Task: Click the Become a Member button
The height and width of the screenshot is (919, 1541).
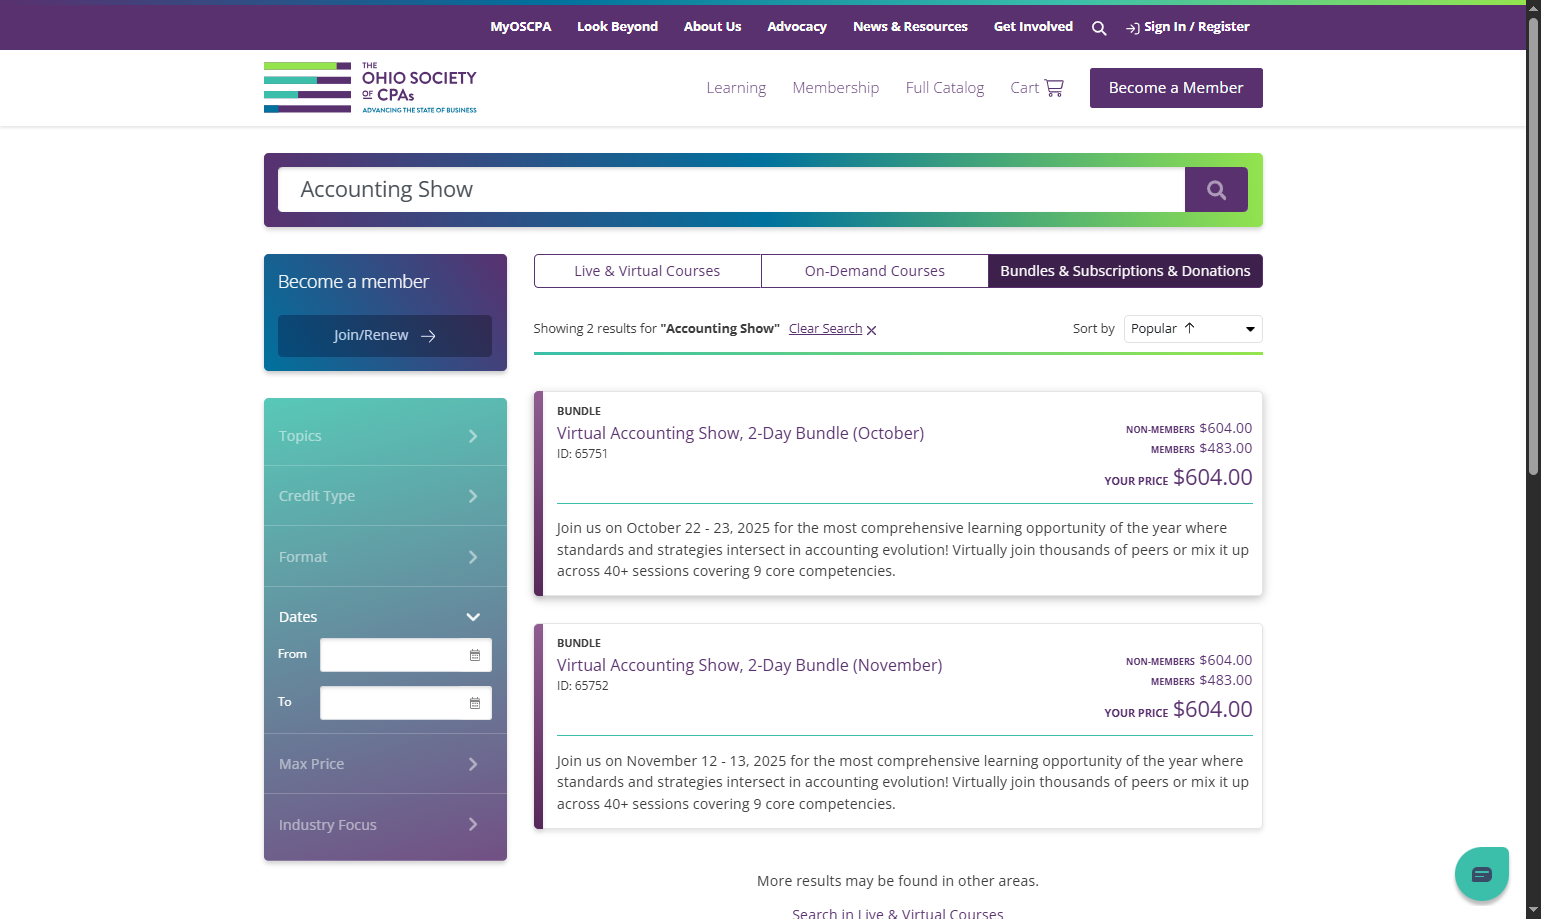Action: click(1176, 88)
